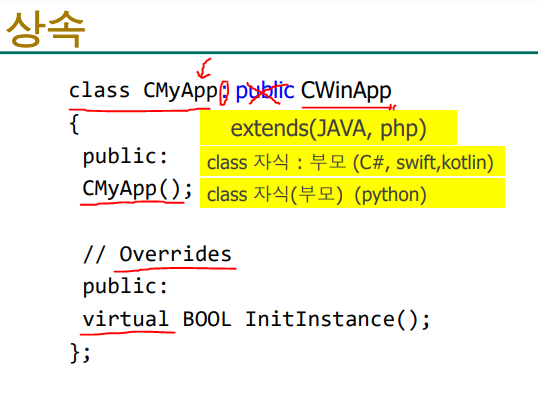Click the 'CMyApp();' constructor line
538x419 pixels.
click(137, 189)
